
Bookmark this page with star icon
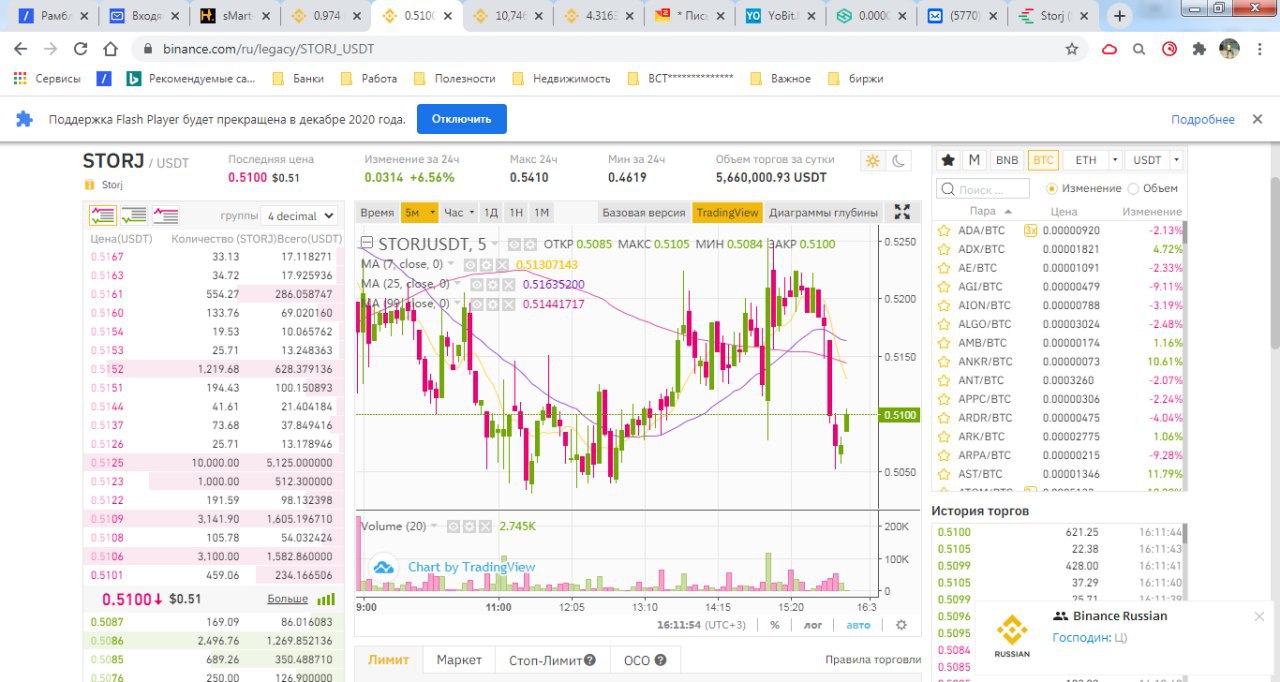point(1072,48)
